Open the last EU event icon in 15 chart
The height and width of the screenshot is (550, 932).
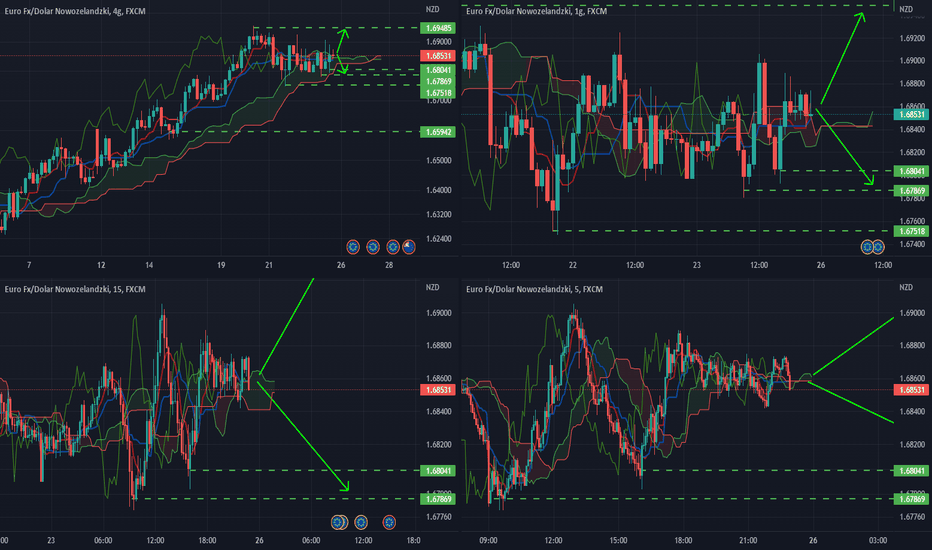click(x=389, y=522)
